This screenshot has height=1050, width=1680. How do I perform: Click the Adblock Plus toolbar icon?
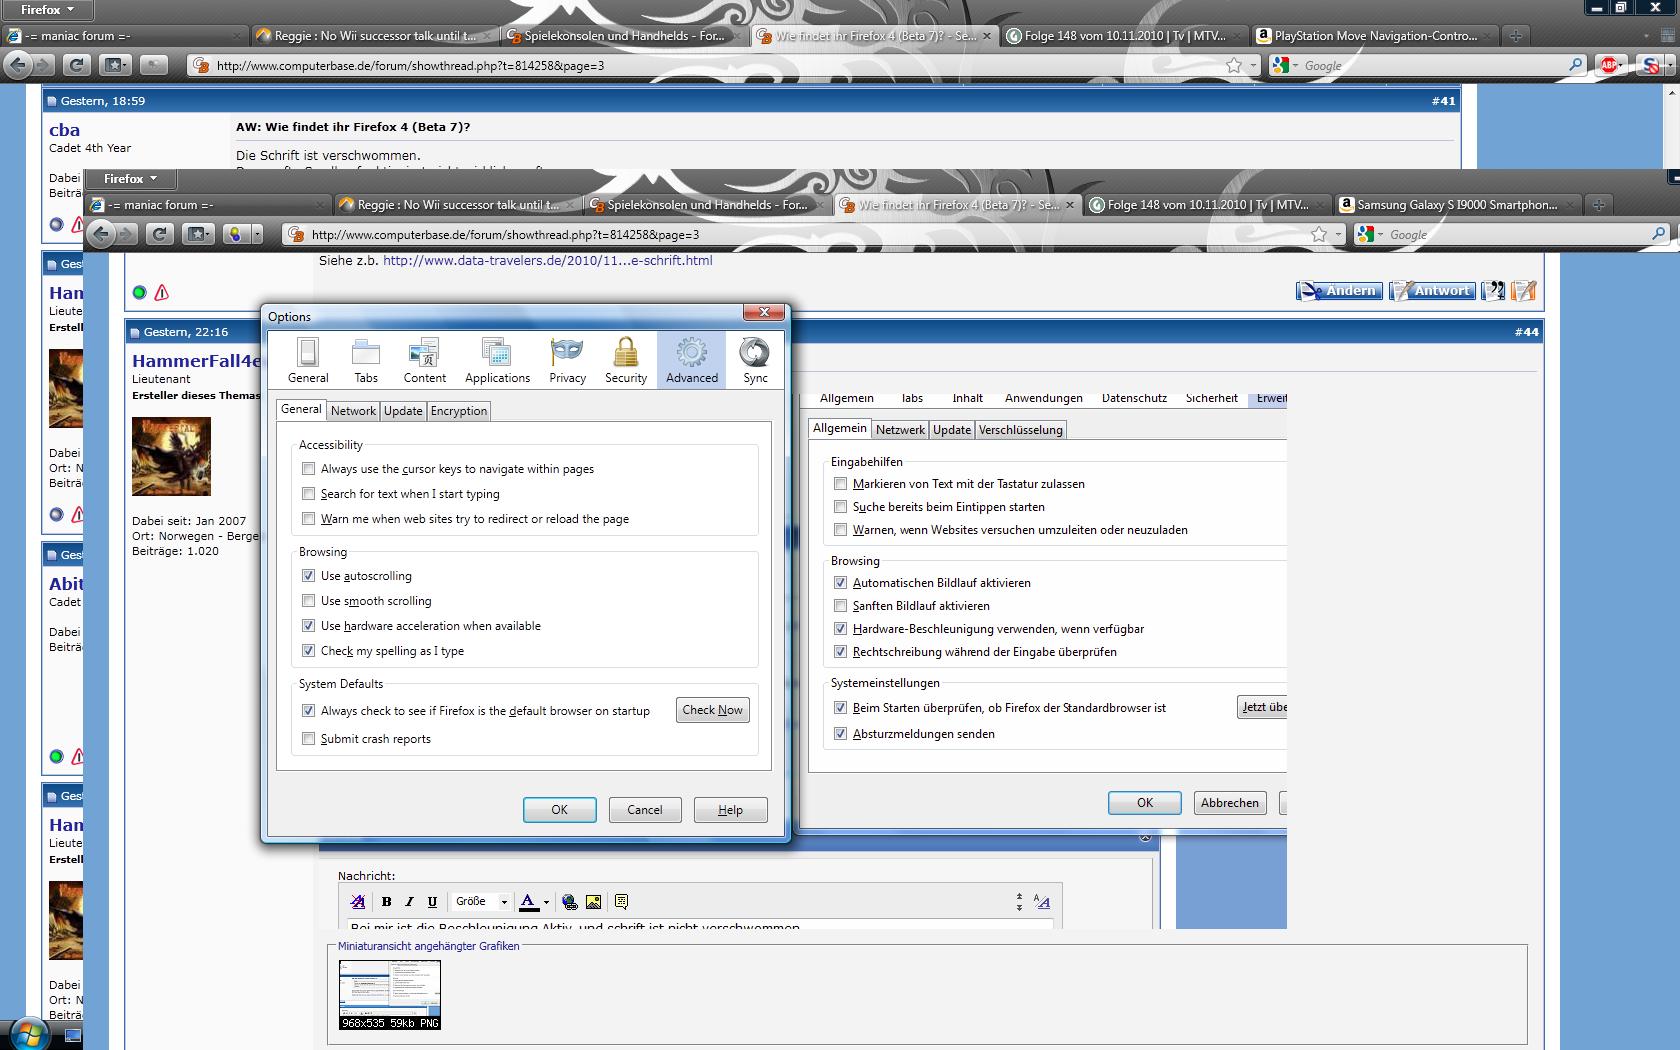pyautogui.click(x=1609, y=65)
